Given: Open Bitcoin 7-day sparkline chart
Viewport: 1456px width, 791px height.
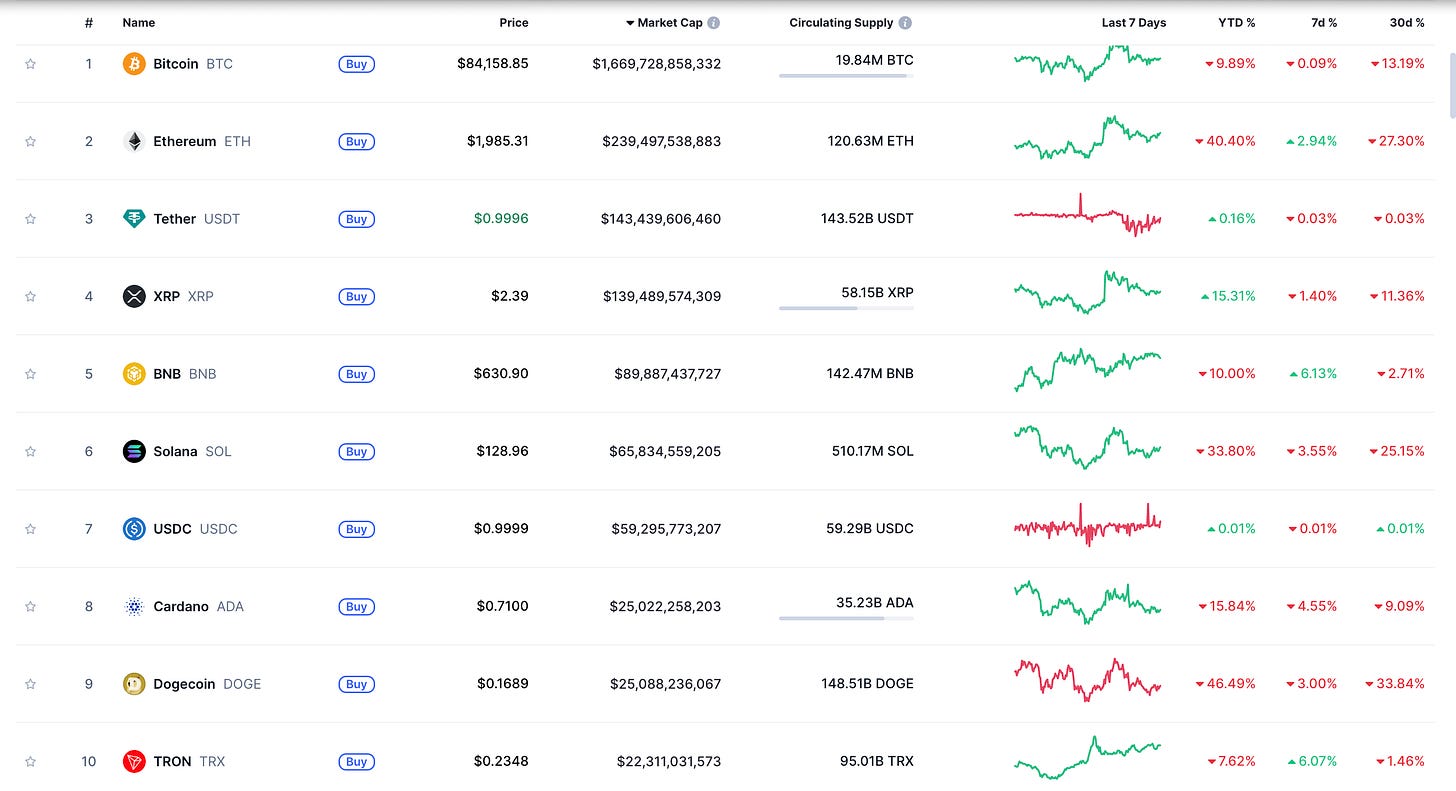Looking at the screenshot, I should pyautogui.click(x=1088, y=62).
